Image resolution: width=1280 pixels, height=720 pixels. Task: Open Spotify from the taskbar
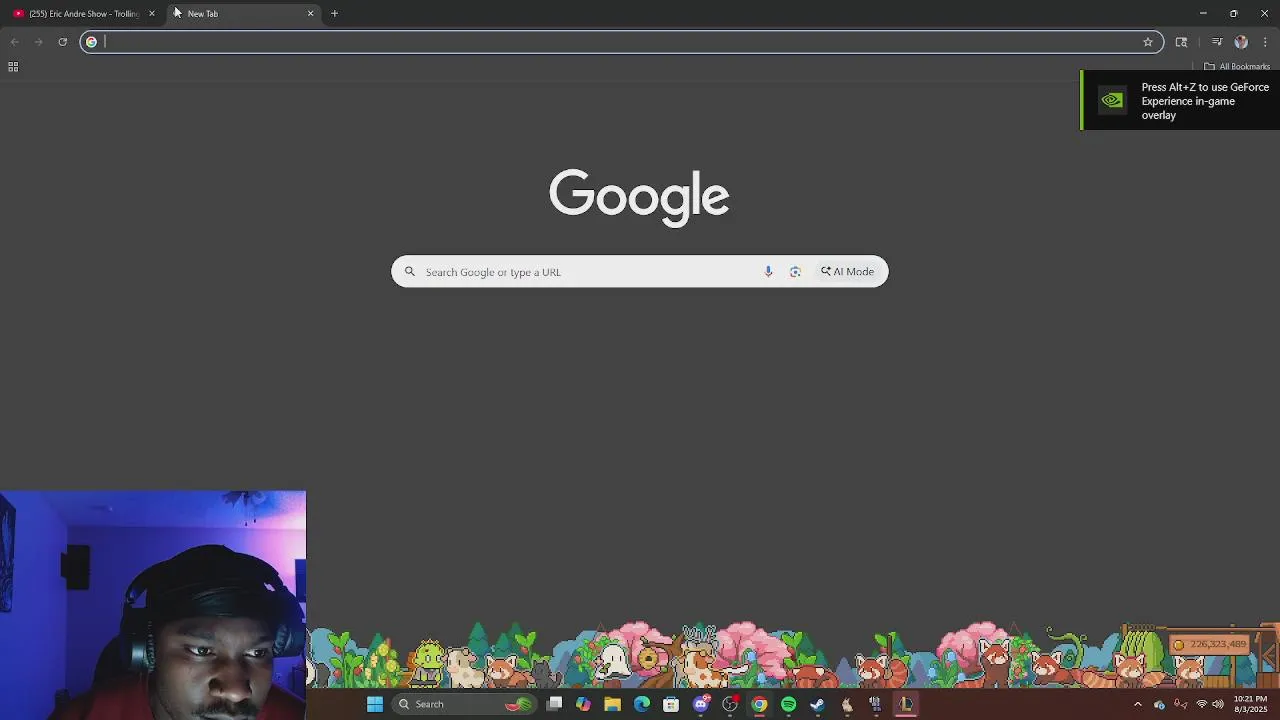click(x=788, y=704)
